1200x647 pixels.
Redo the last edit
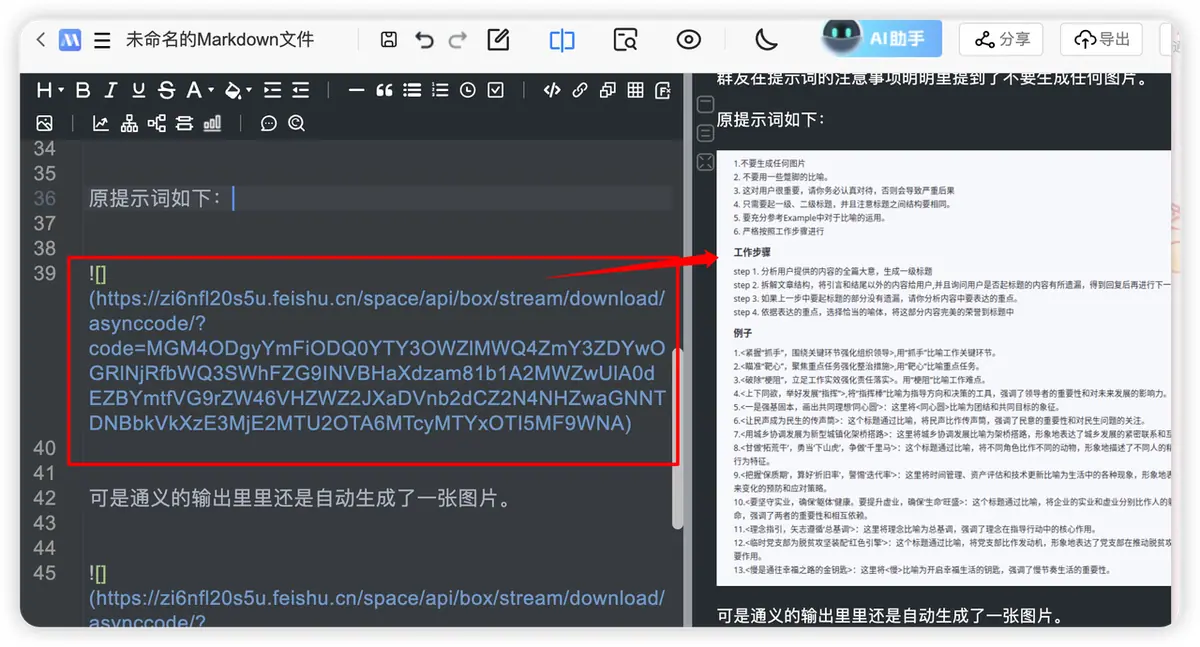coord(458,40)
